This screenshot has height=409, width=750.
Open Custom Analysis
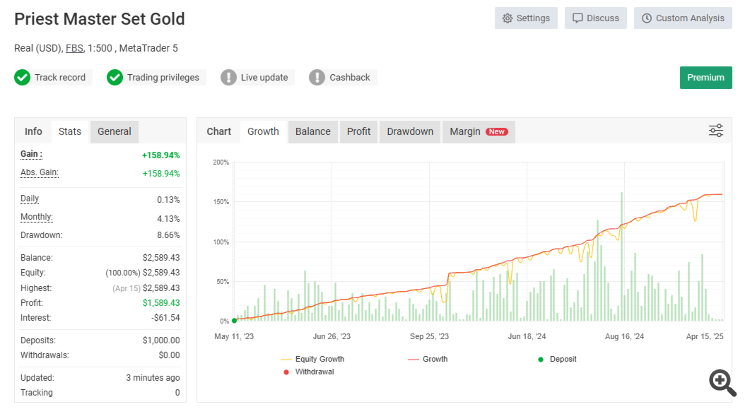683,18
